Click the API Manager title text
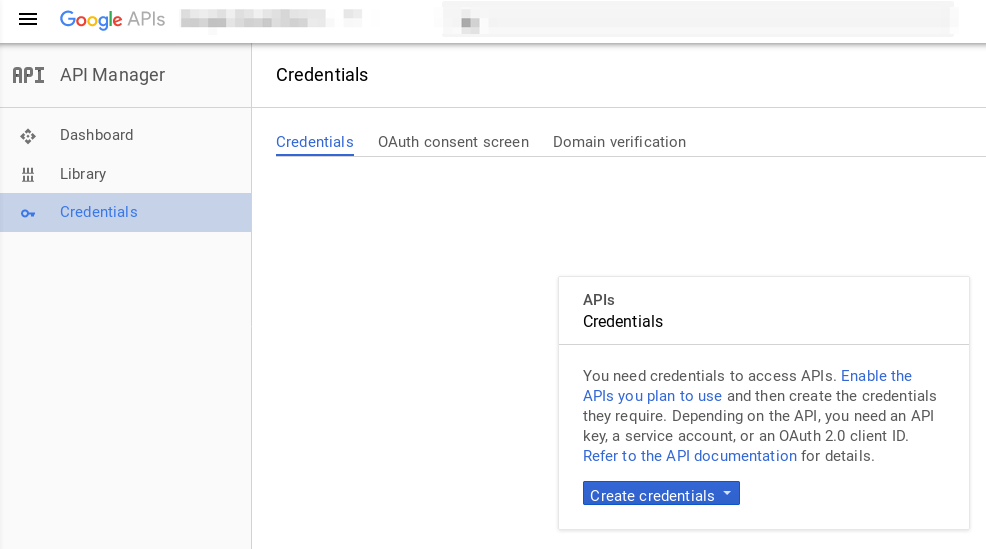Screen dimensions: 986x549 113,75
